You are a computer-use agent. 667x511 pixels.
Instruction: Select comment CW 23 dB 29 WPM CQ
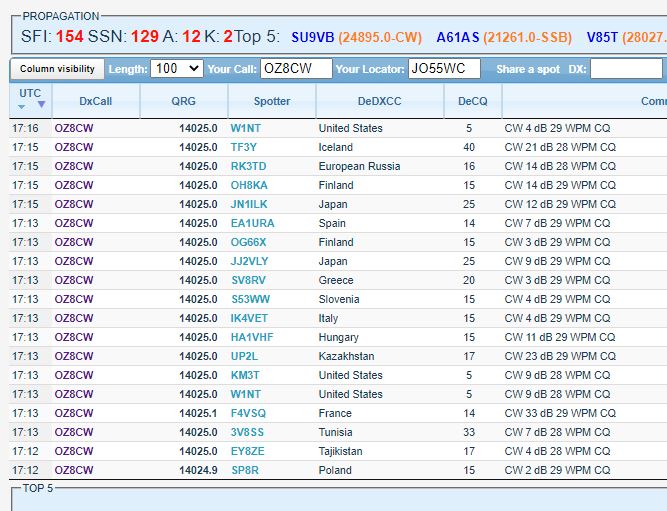point(560,356)
